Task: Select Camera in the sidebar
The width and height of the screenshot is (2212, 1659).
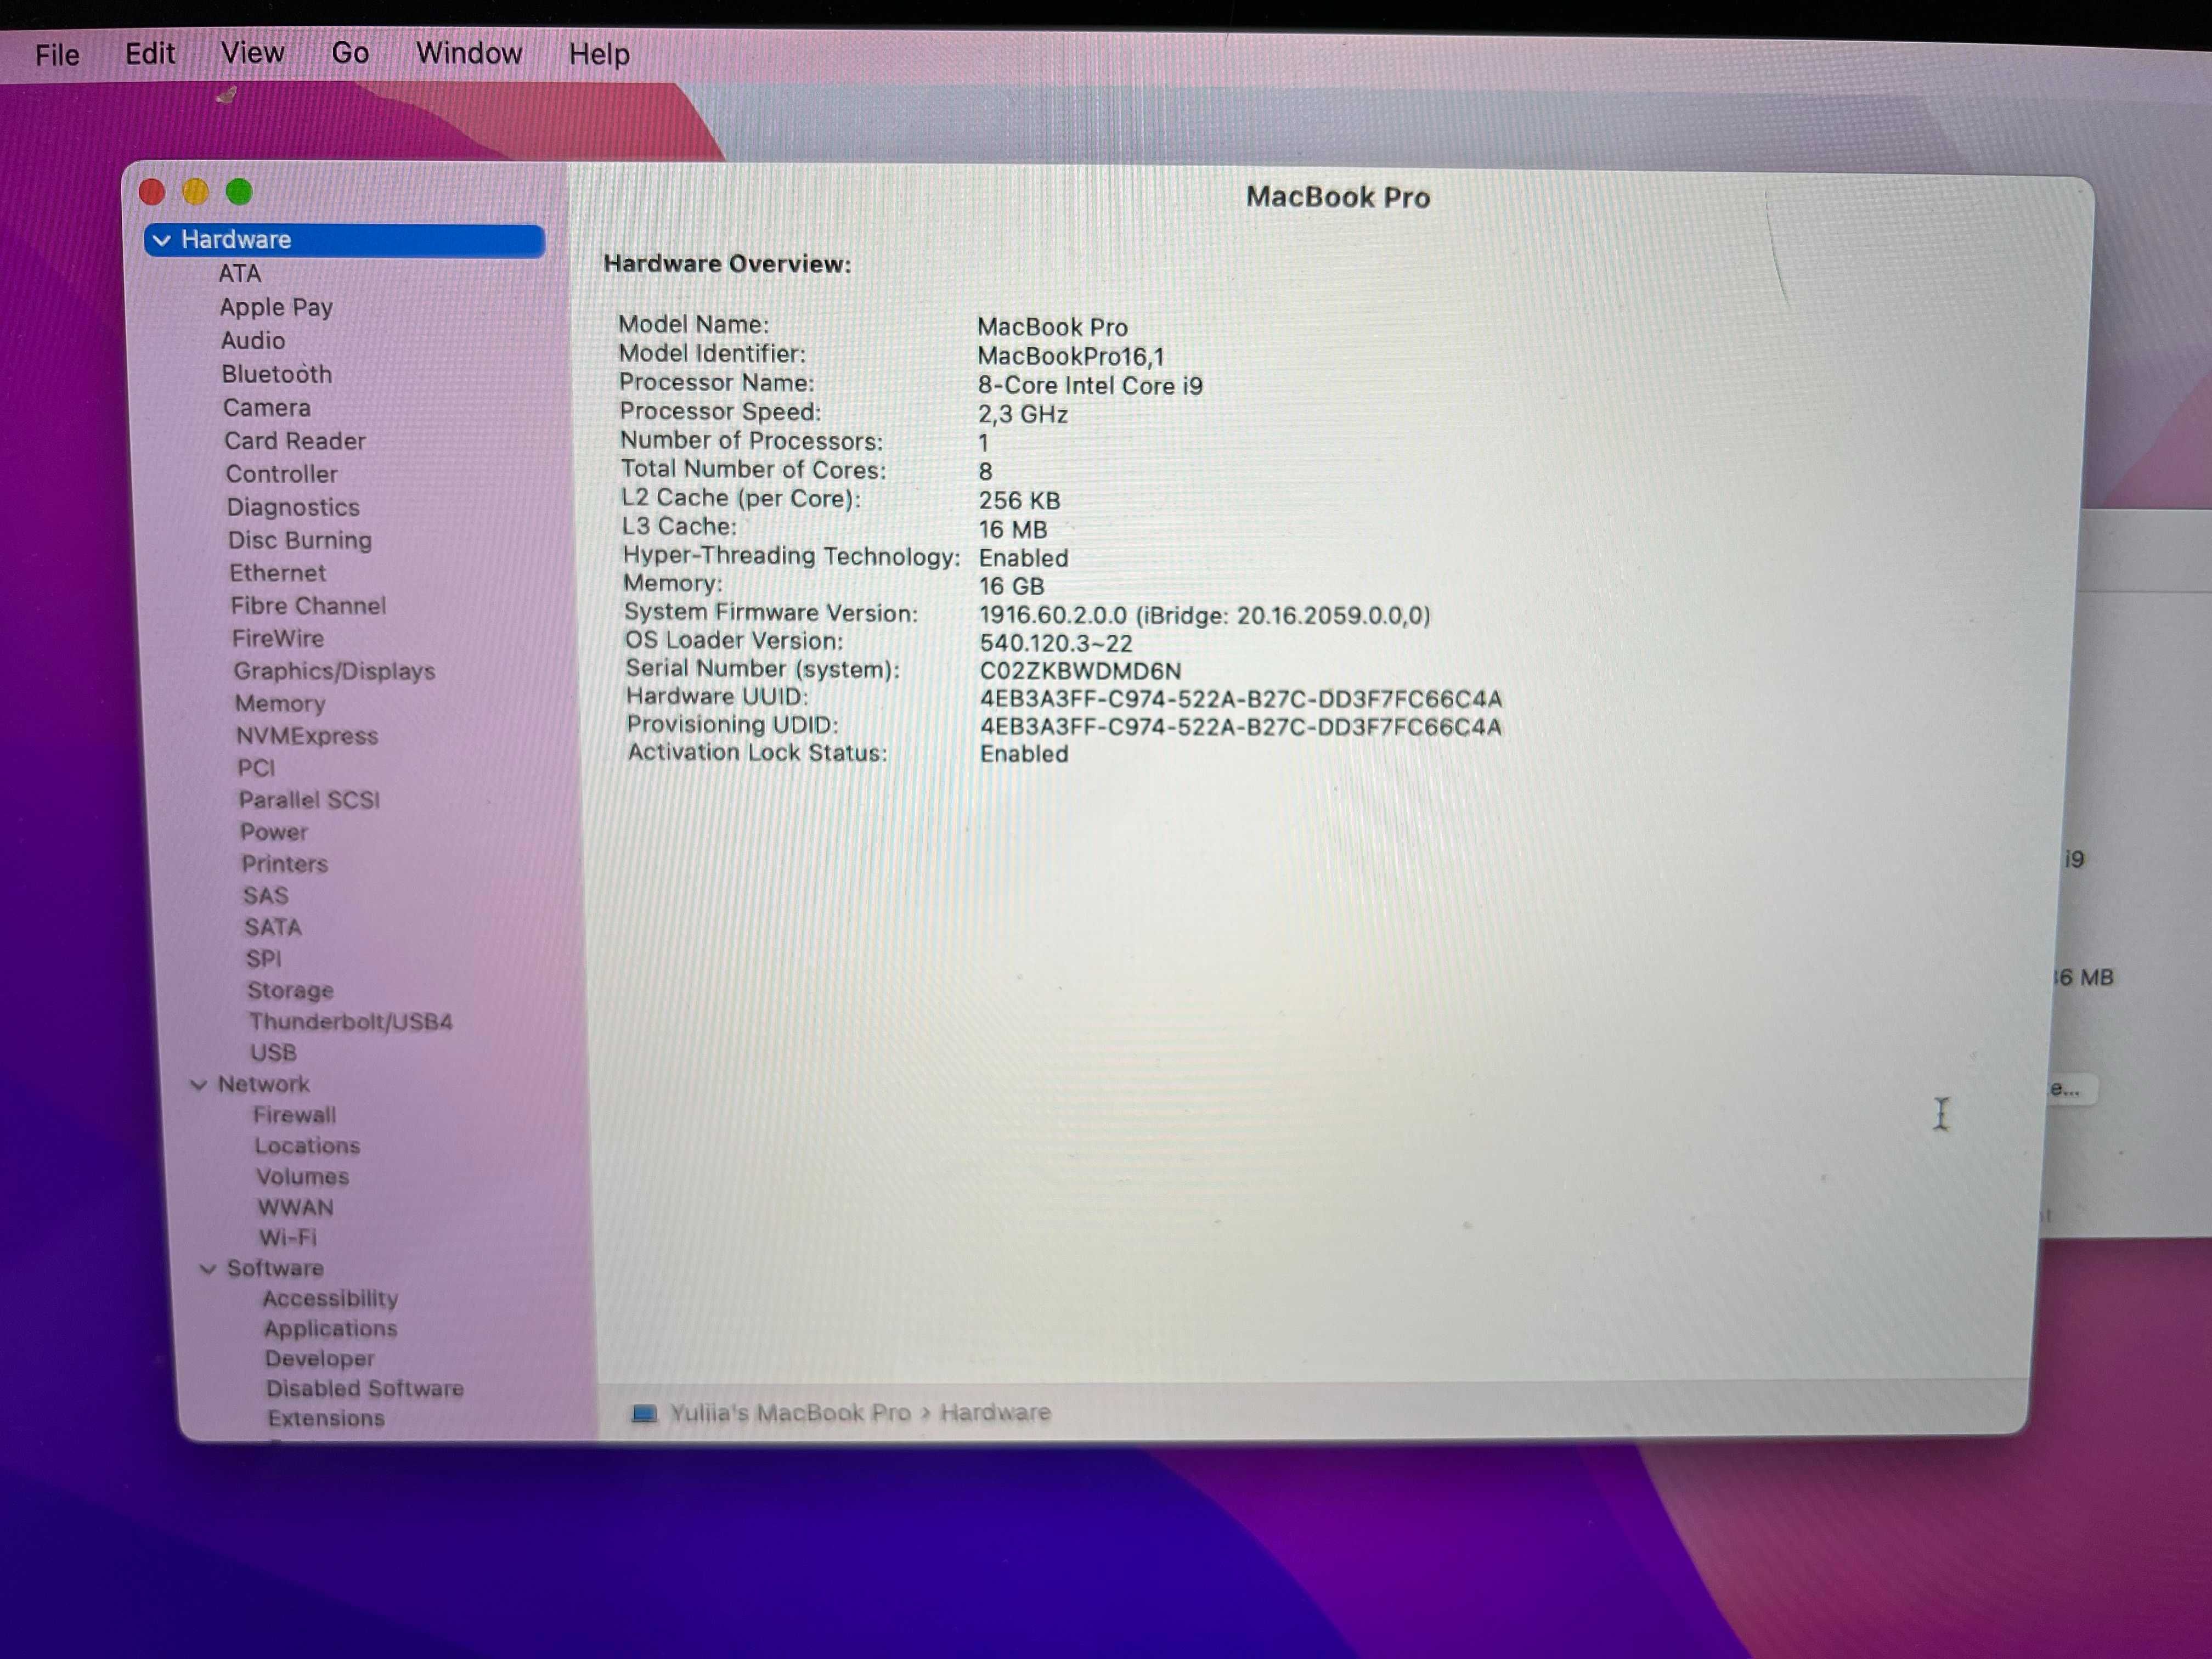Action: point(266,407)
